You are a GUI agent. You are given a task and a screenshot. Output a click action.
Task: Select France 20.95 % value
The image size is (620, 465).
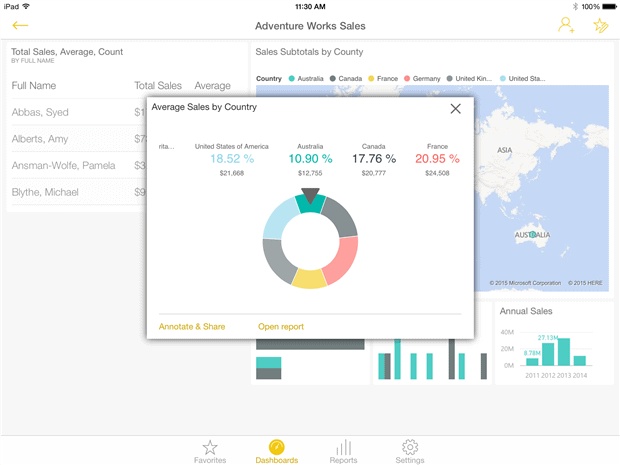(437, 159)
